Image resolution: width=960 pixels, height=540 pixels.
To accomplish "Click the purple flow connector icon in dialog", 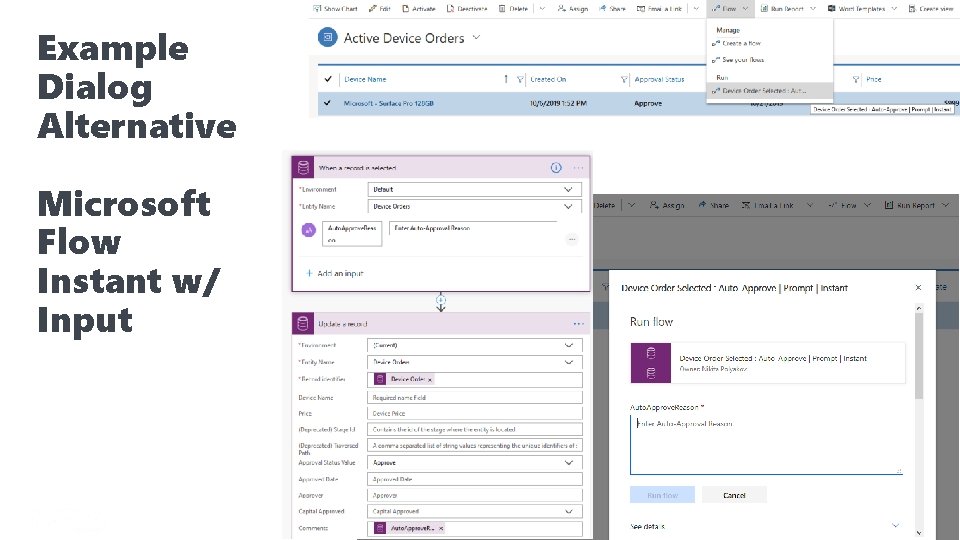I will pos(651,362).
